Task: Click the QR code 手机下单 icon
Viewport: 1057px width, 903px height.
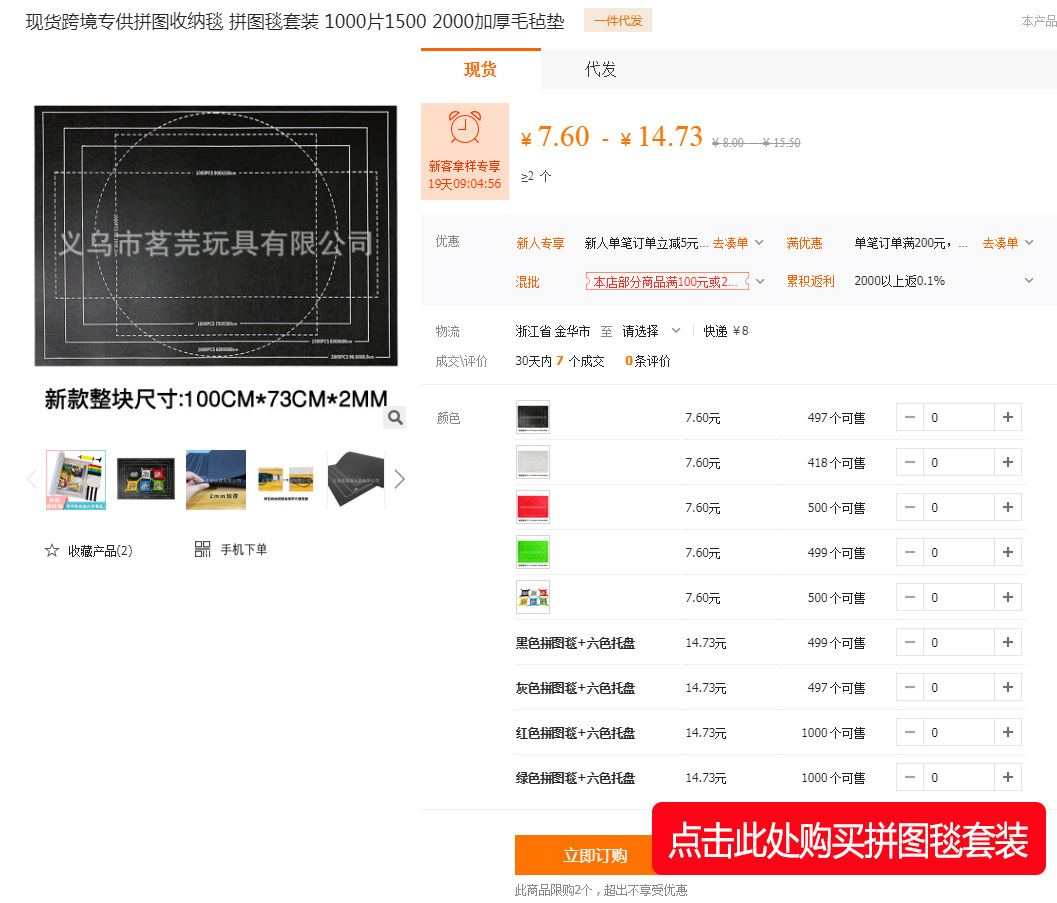Action: pos(202,549)
